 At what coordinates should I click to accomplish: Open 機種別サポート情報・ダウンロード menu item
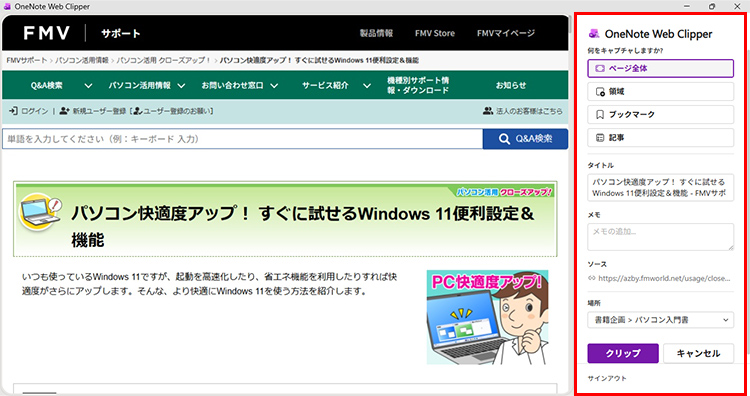tap(418, 85)
